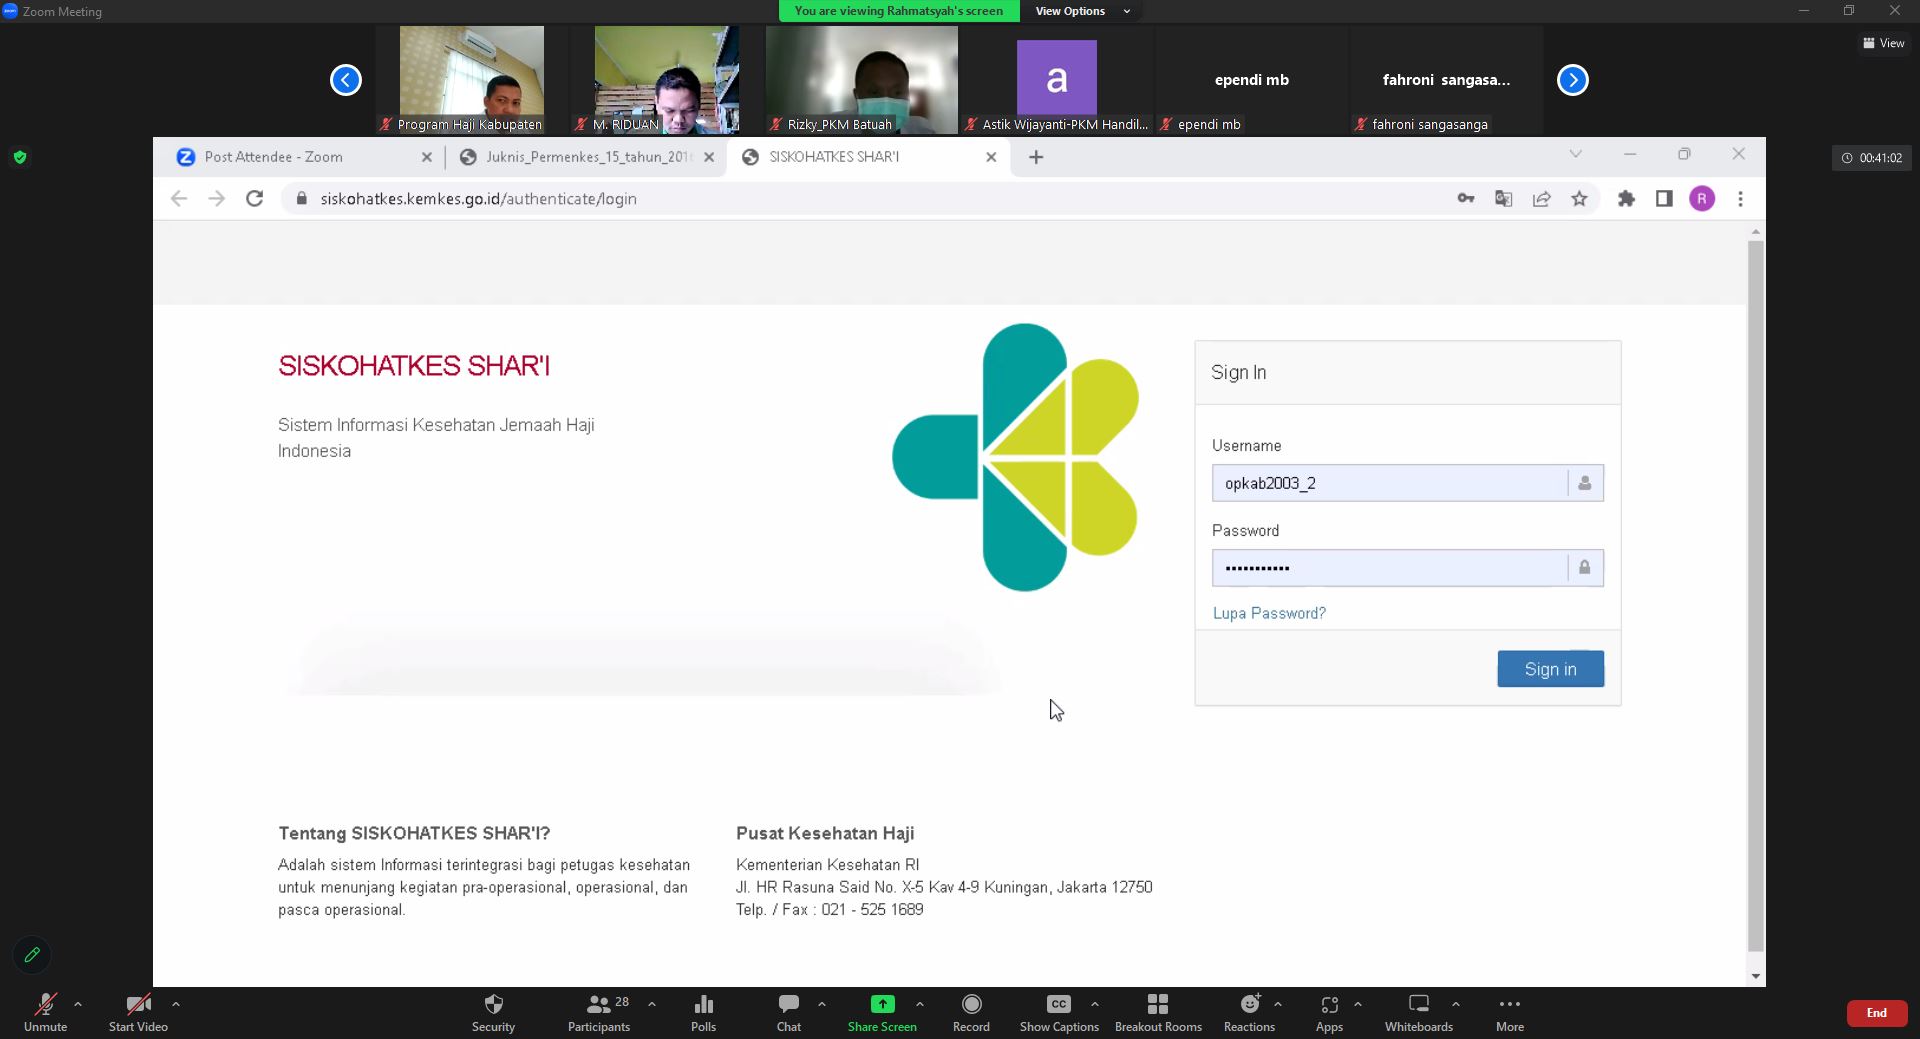This screenshot has width=1920, height=1039.
Task: Close the Post Attendee - Zoom tab
Action: [x=427, y=157]
